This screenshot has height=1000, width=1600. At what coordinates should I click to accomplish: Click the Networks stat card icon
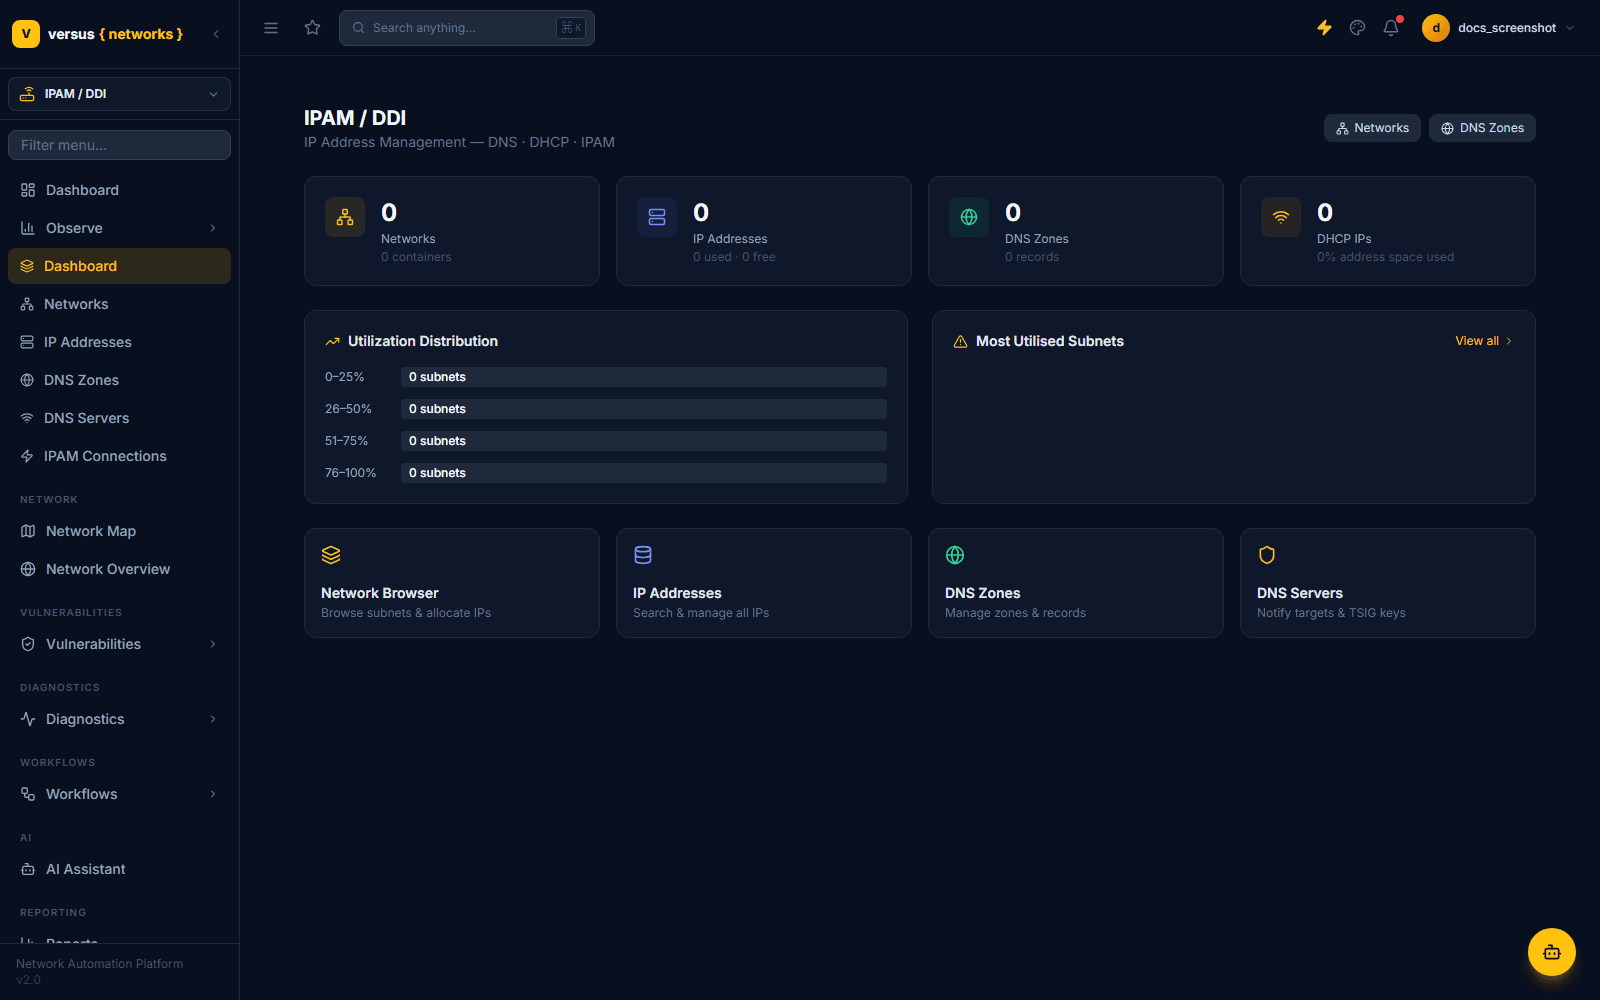(x=345, y=217)
